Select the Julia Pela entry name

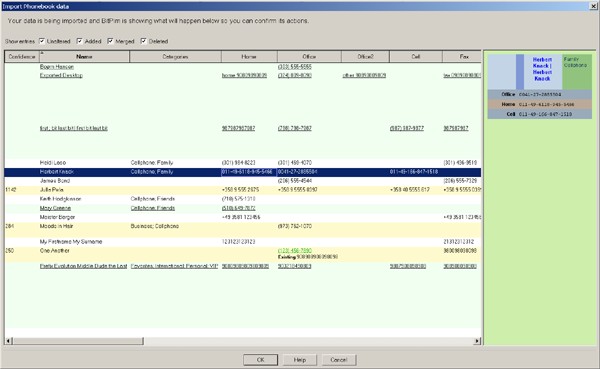52,190
